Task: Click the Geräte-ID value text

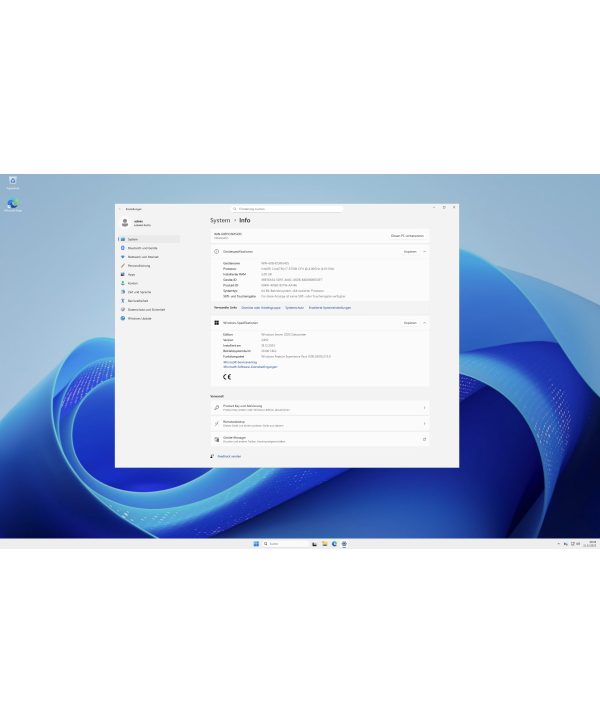Action: [x=291, y=280]
